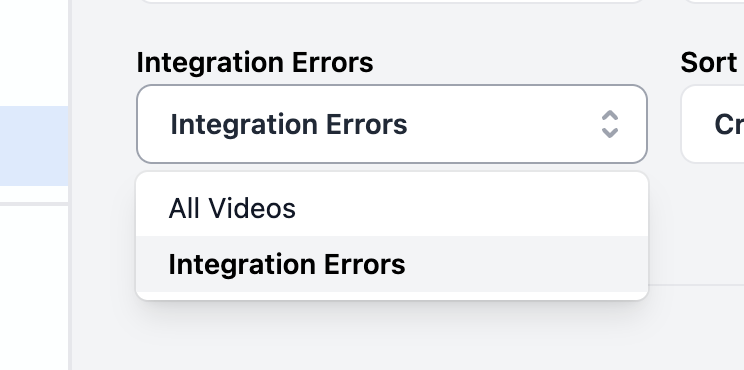
Task: Click white sidebar area above highlighted item
Action: pos(34,52)
